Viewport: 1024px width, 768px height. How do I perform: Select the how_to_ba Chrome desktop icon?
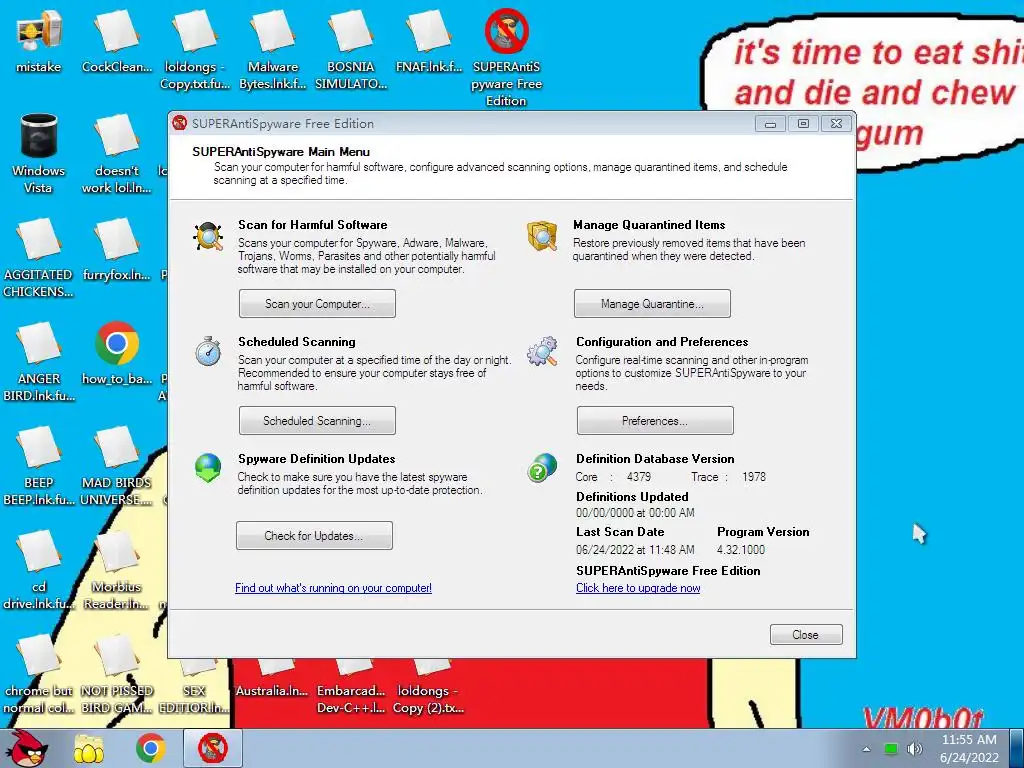(x=117, y=354)
